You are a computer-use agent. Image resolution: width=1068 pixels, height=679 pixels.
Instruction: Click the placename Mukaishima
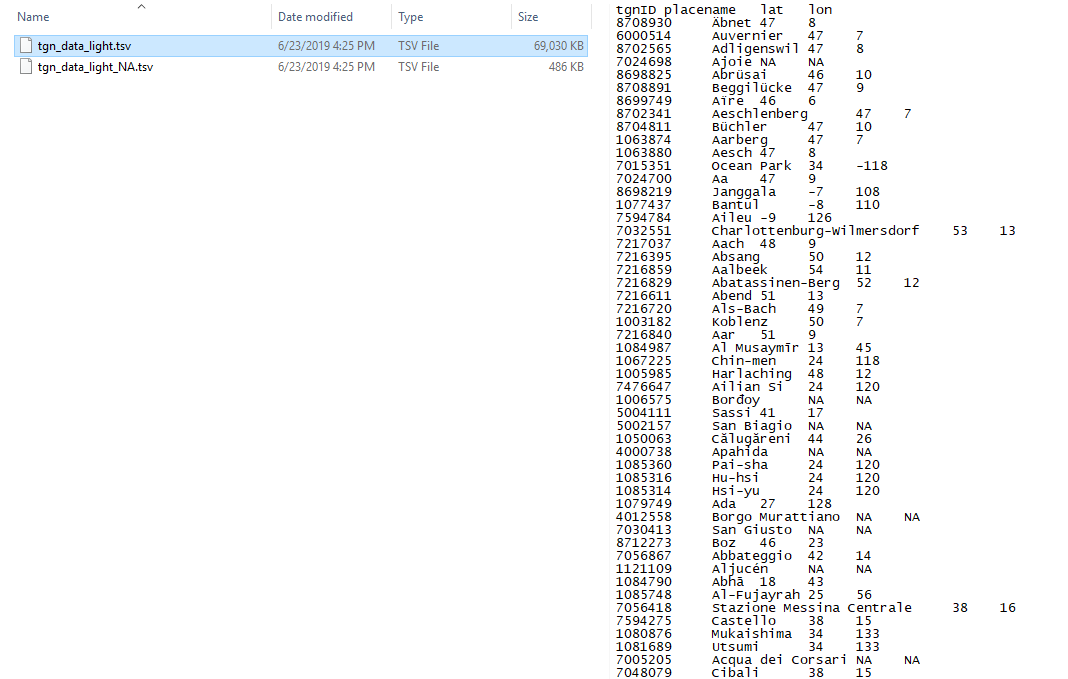point(751,633)
